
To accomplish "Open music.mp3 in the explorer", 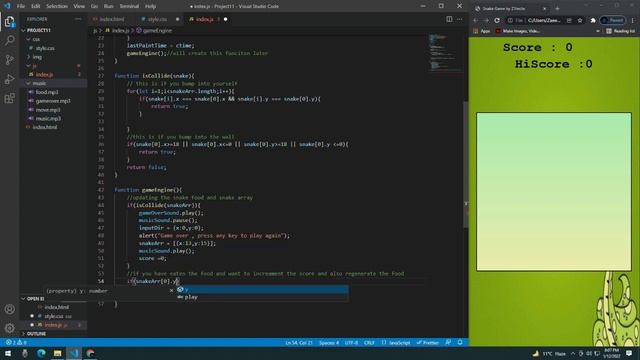I will click(x=48, y=118).
